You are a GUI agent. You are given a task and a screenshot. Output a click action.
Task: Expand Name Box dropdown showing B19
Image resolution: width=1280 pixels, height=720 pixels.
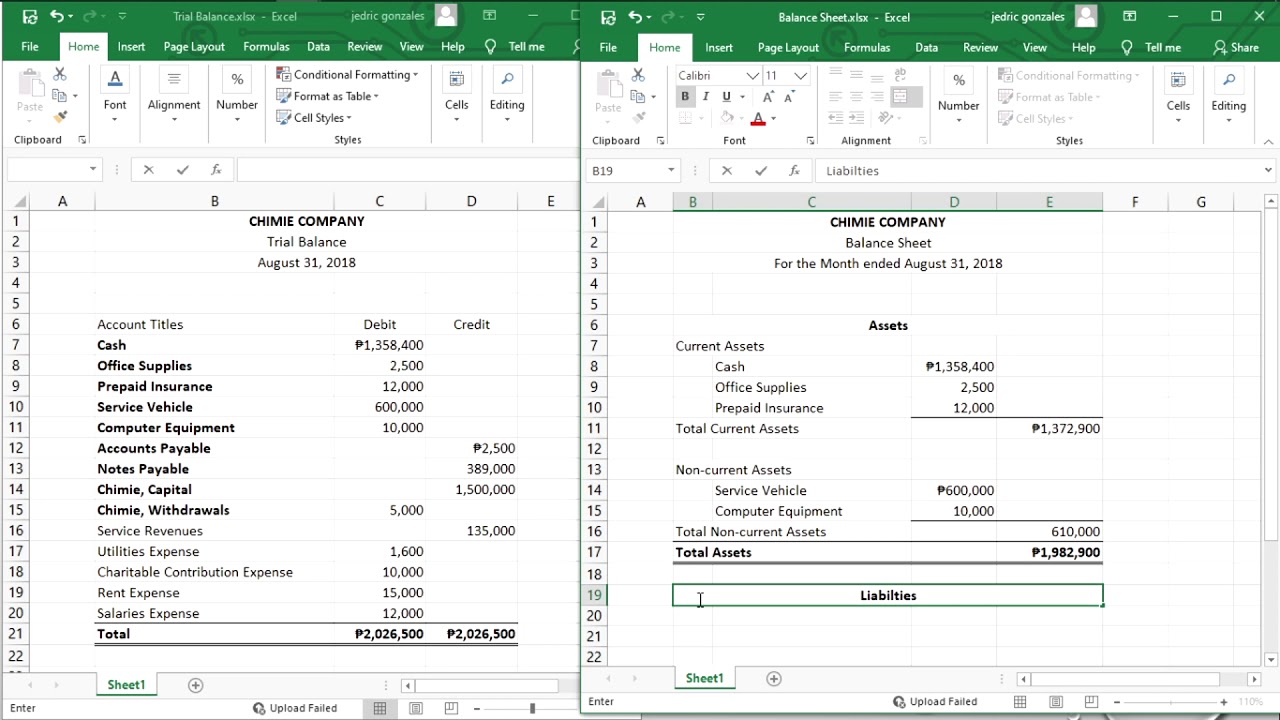671,171
